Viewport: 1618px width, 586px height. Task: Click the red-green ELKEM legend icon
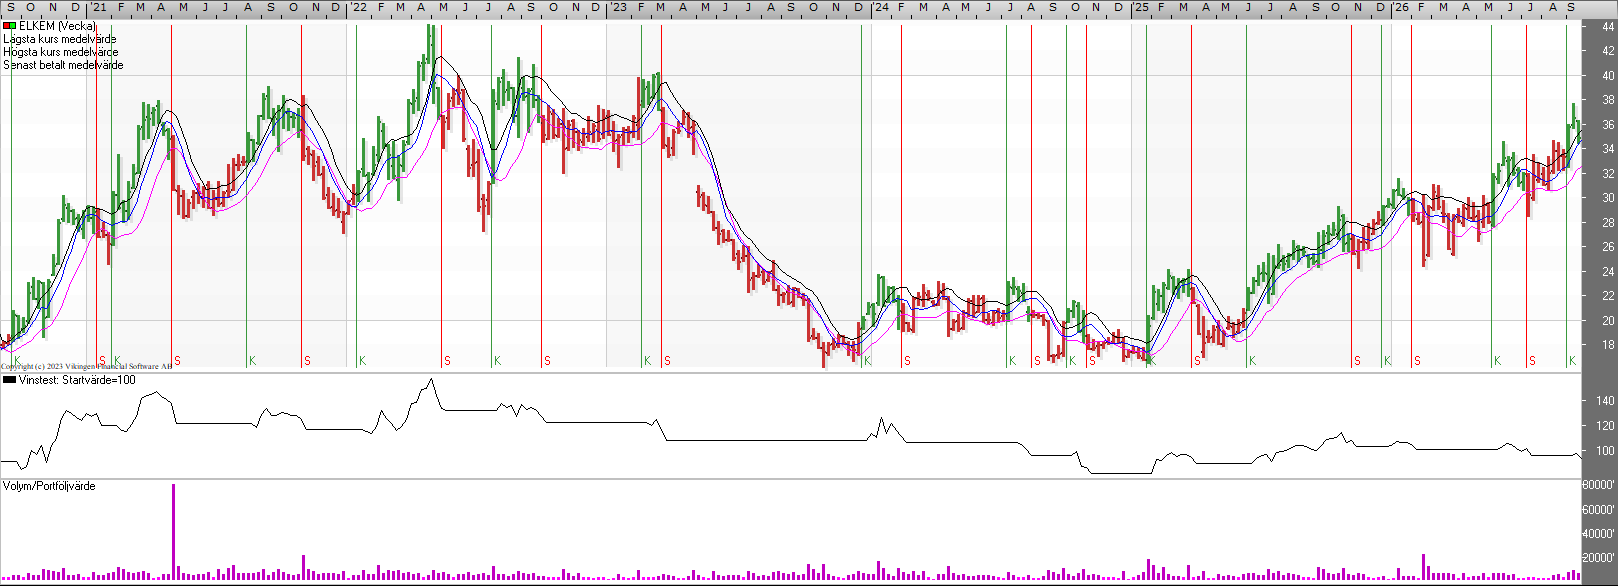10,26
